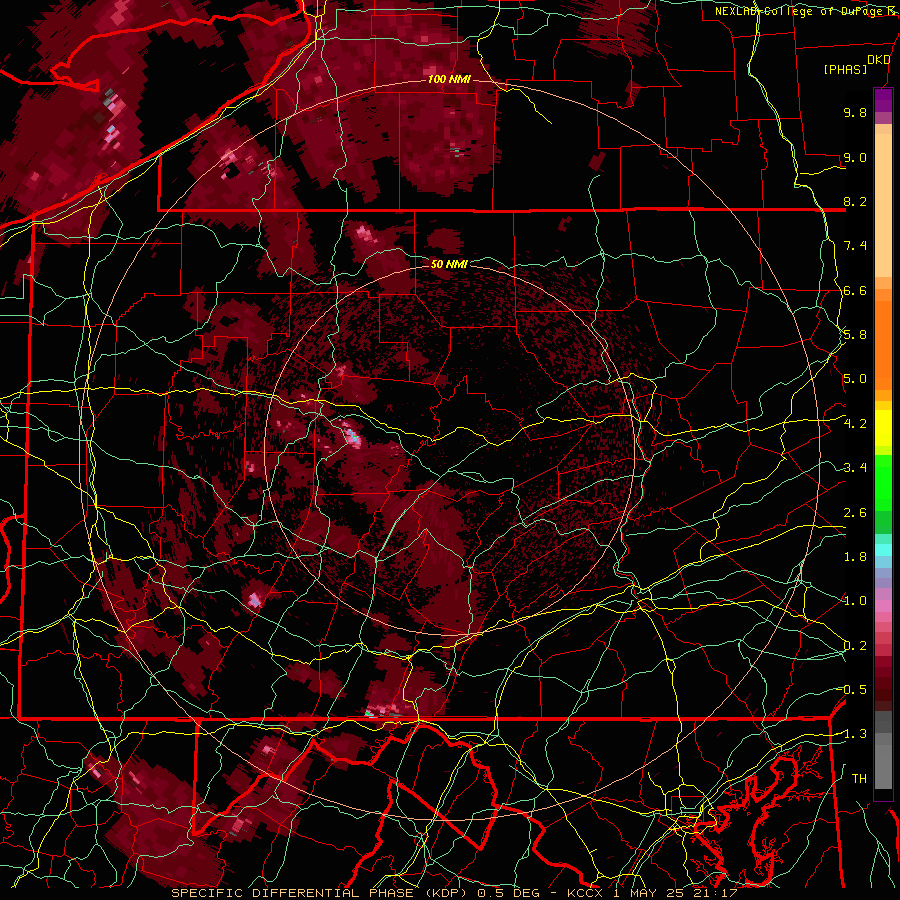Viewport: 900px width, 900px height.
Task: Click the "50 NMI" range ring label
Action: point(449,264)
